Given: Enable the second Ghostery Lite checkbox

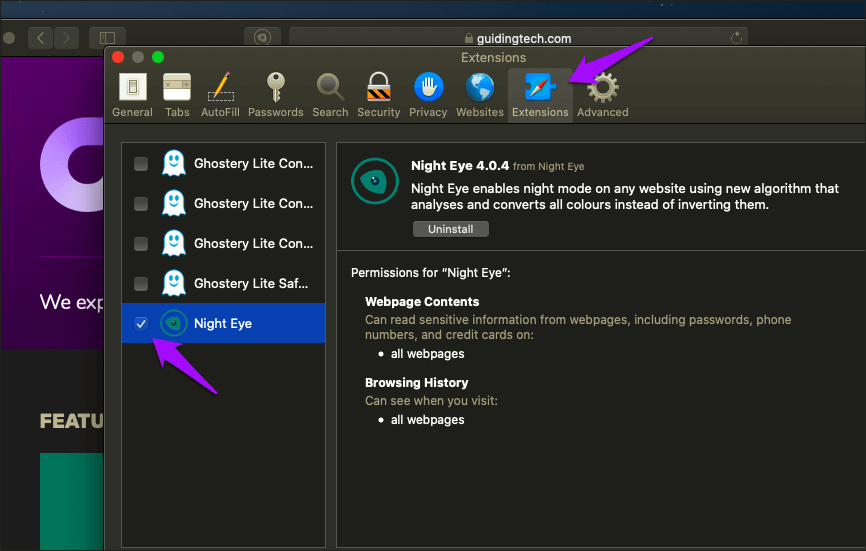Looking at the screenshot, I should [141, 204].
